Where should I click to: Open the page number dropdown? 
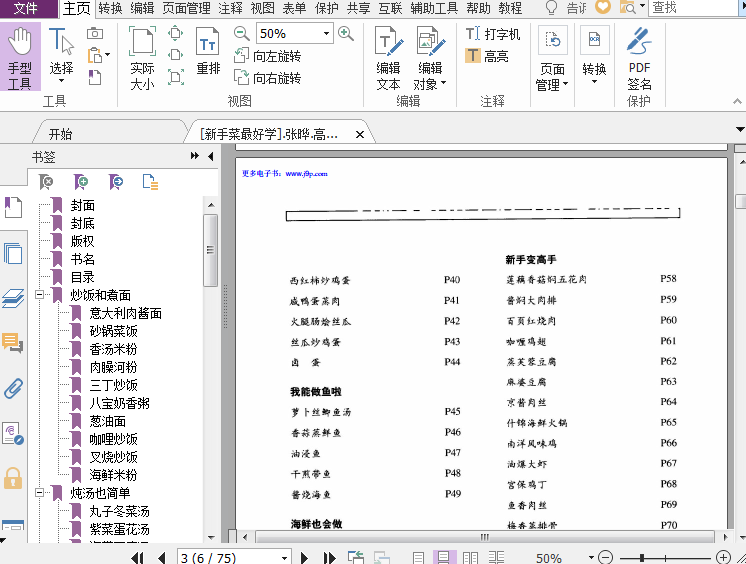pyautogui.click(x=284, y=557)
